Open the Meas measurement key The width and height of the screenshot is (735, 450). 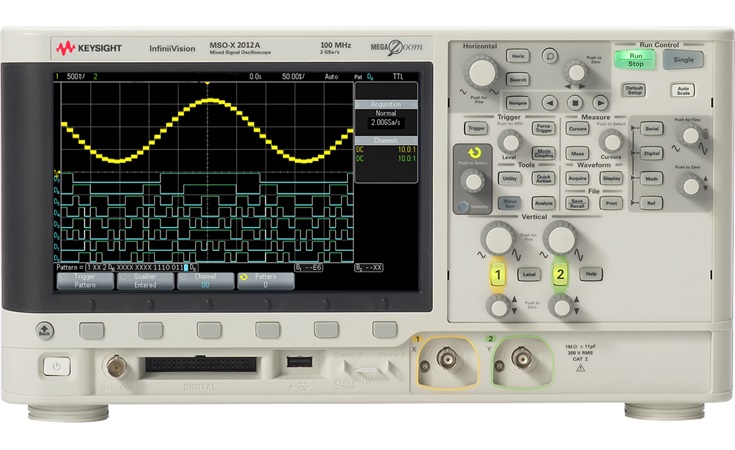pos(578,153)
